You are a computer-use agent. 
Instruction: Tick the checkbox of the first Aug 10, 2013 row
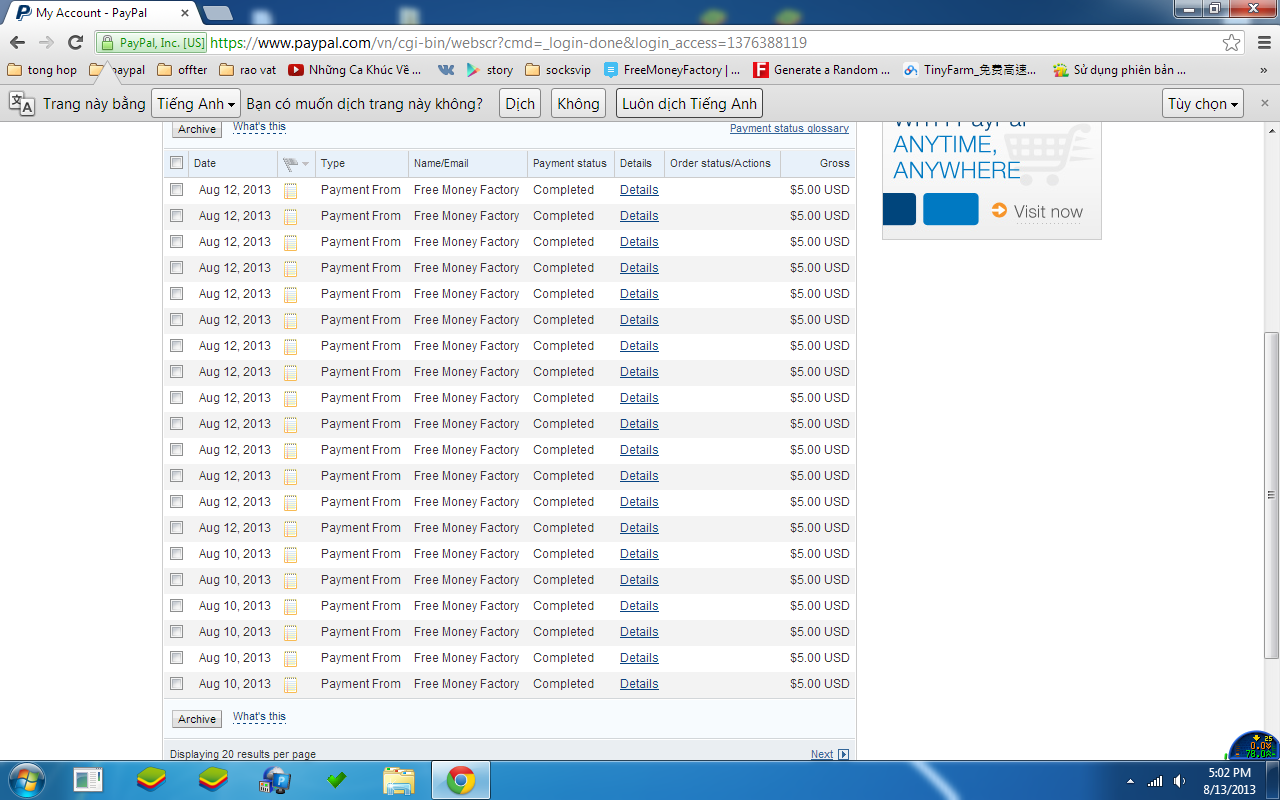(177, 554)
